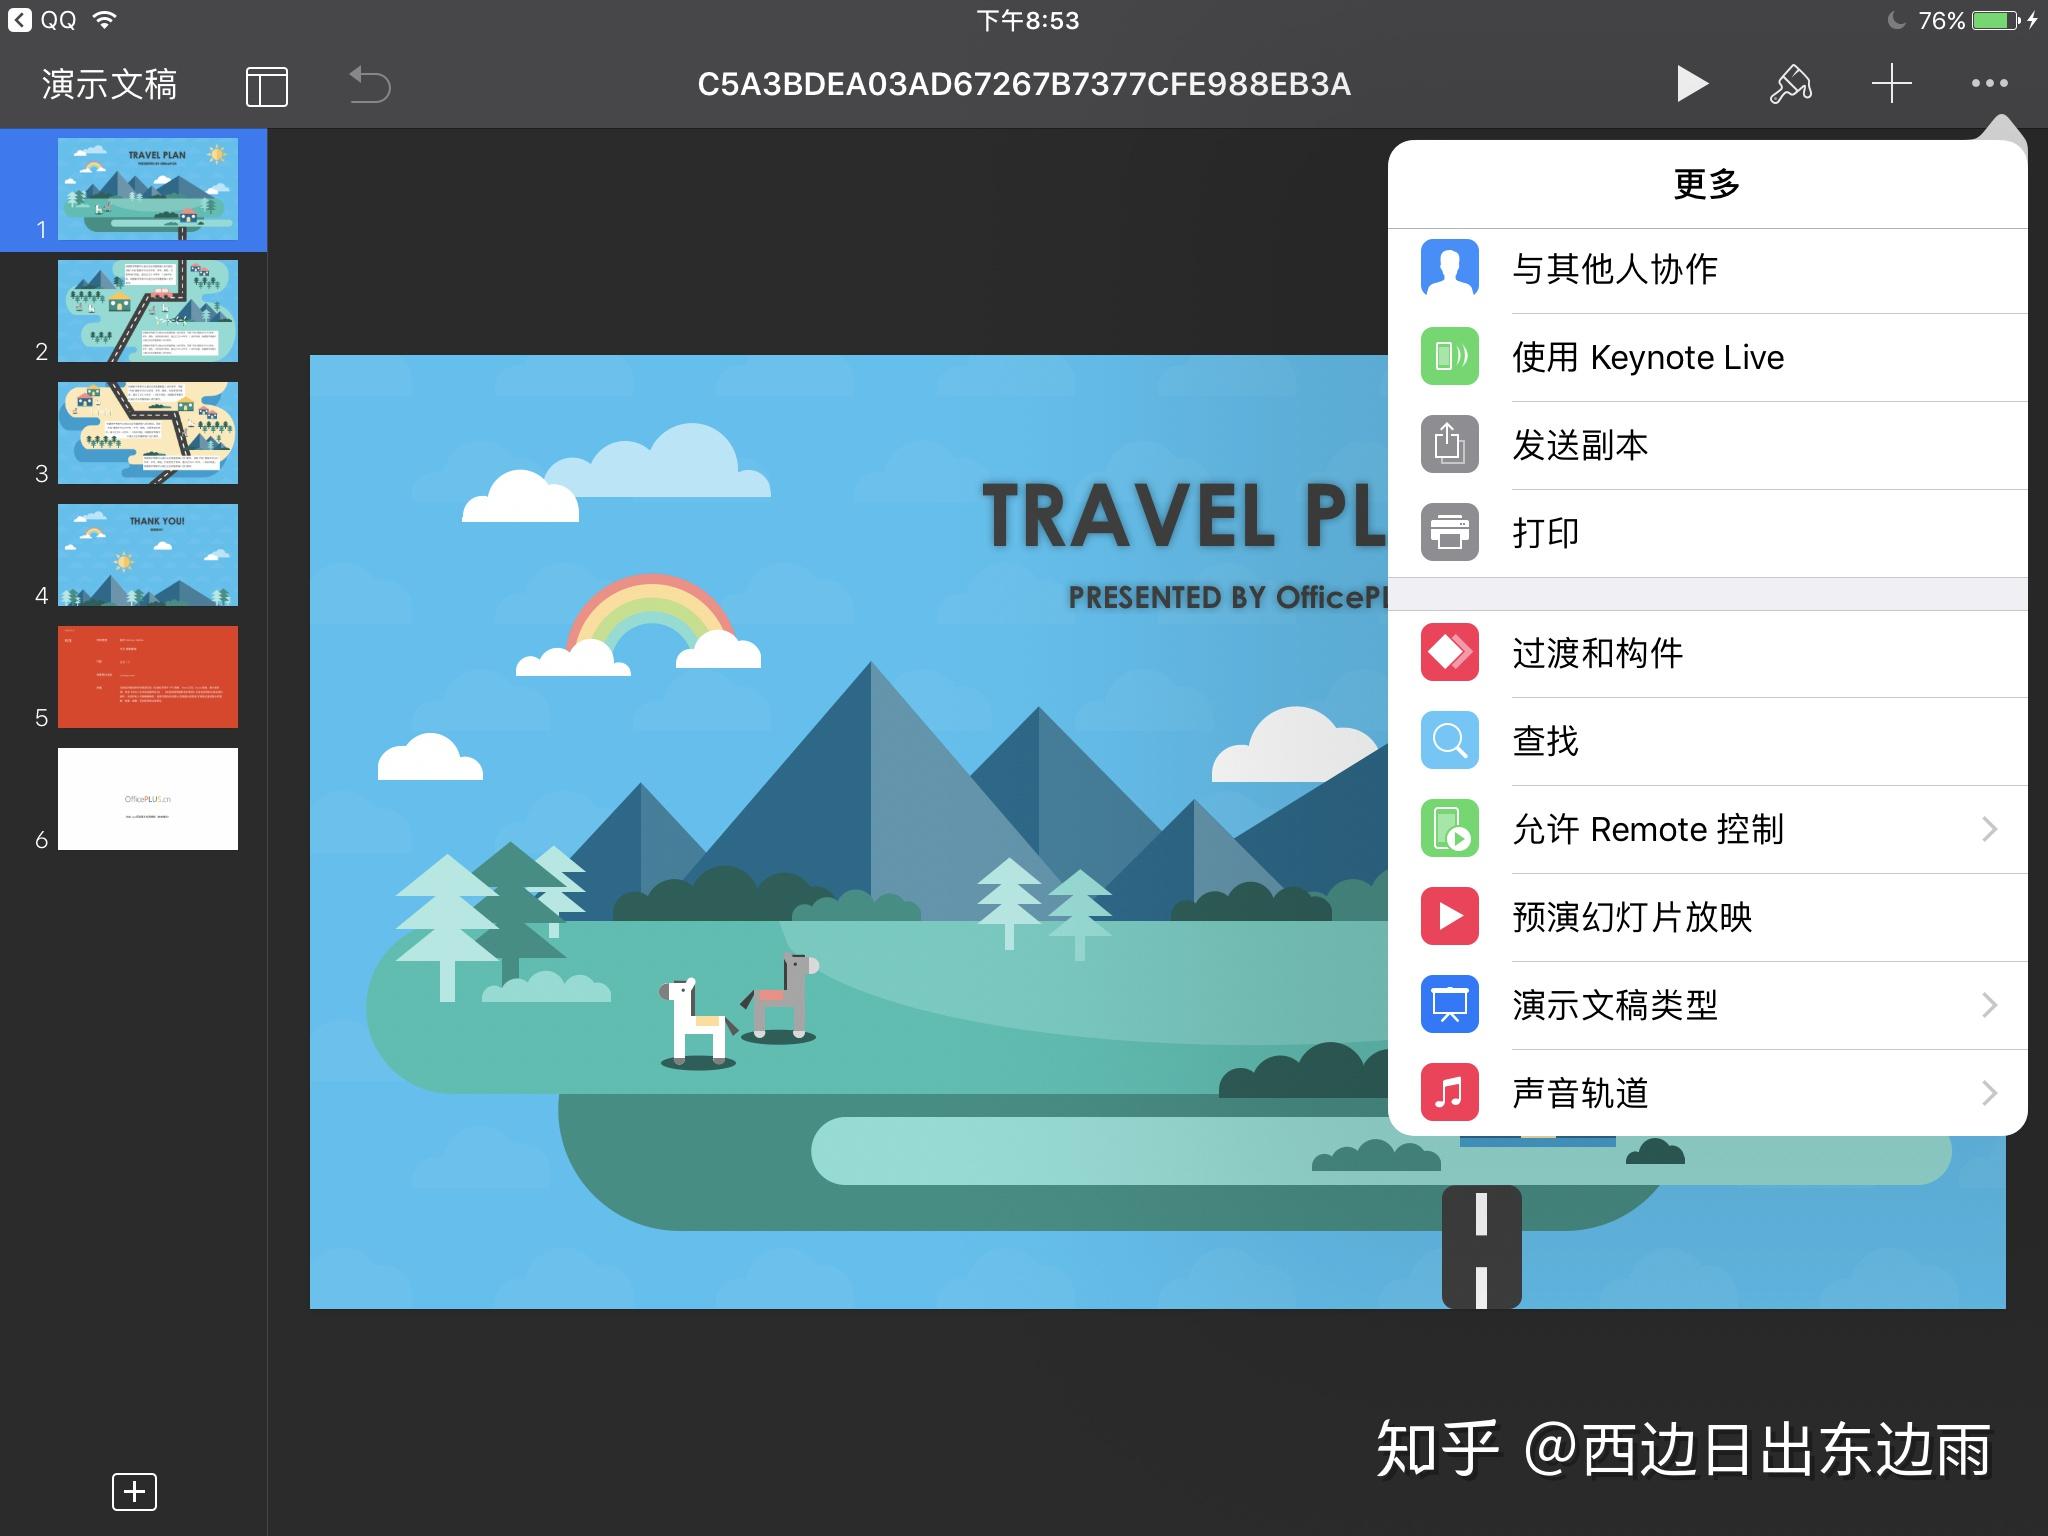2048x1536 pixels.
Task: Tap the battery indicator in status bar
Action: (x=1995, y=20)
